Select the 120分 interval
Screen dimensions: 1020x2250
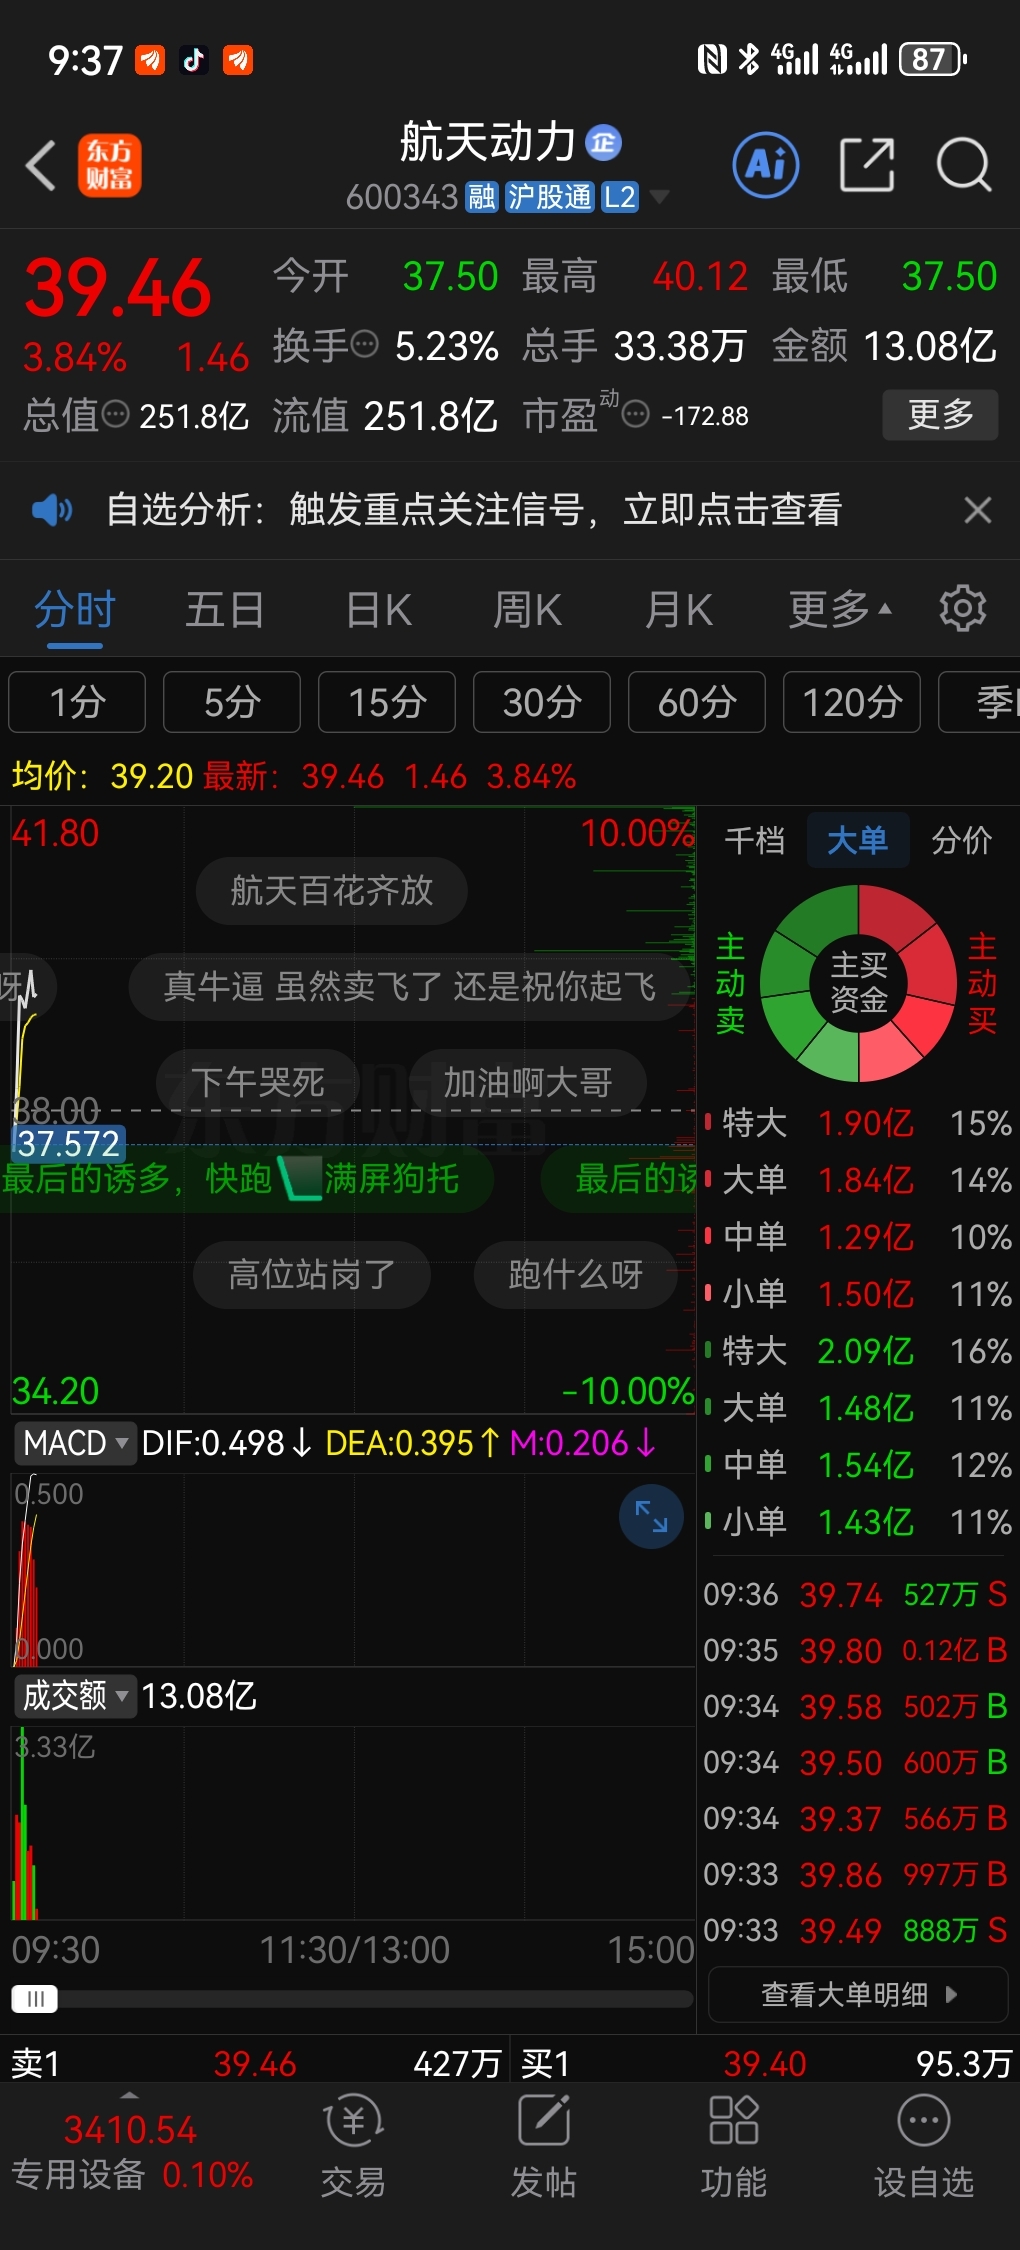(x=852, y=702)
